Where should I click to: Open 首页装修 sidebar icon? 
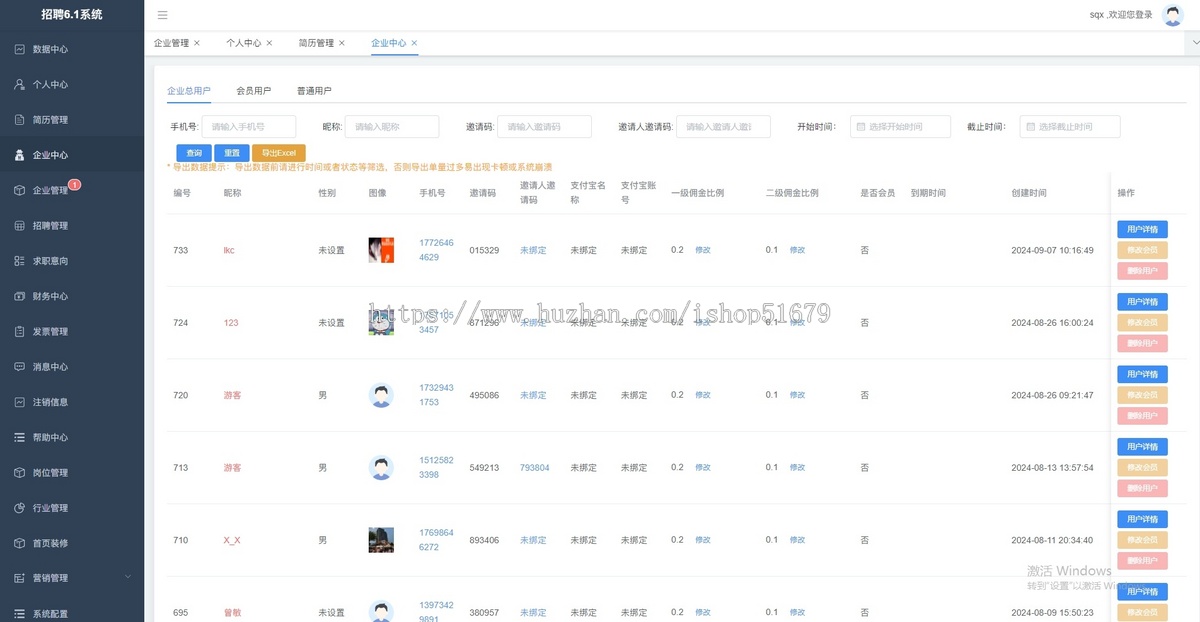[x=20, y=543]
